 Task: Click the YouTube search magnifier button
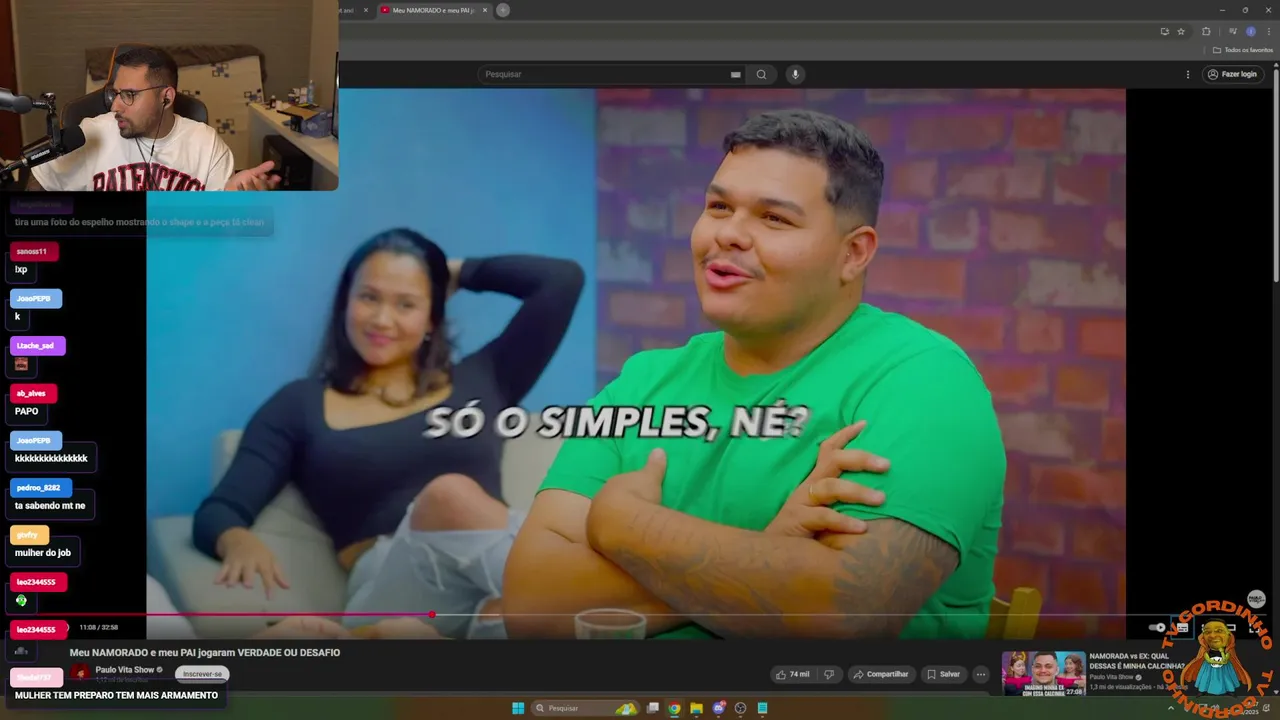click(762, 74)
